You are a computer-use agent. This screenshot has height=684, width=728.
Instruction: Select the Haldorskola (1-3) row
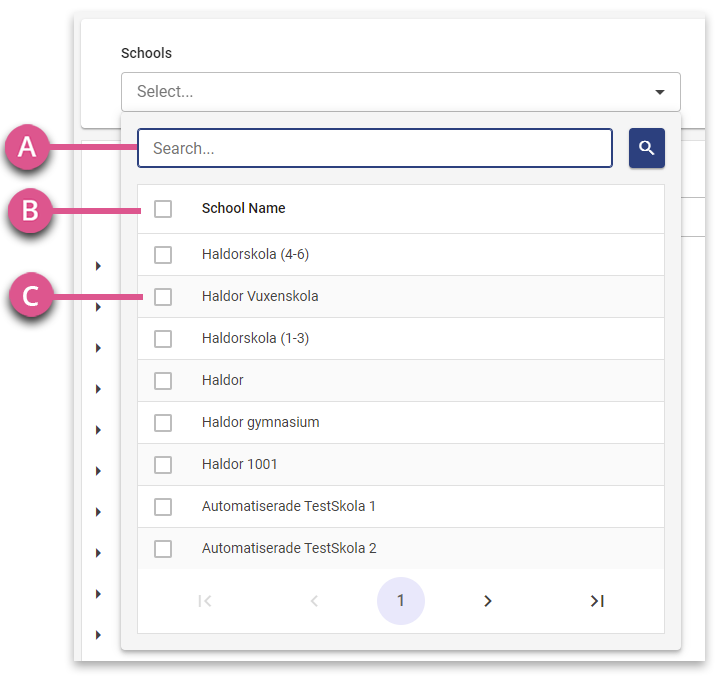(401, 339)
